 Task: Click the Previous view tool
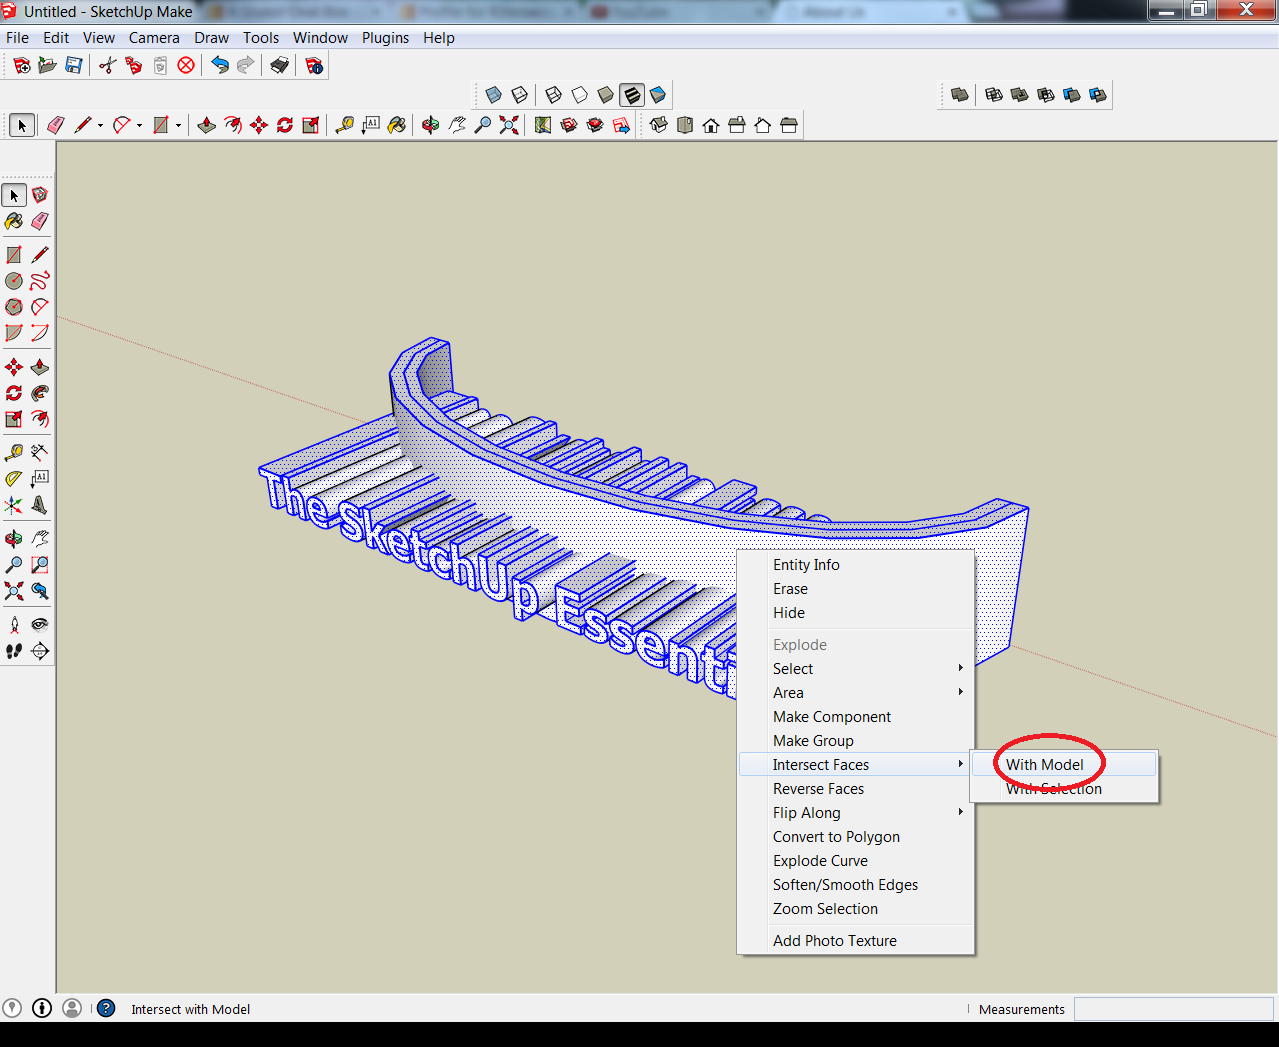tap(40, 591)
